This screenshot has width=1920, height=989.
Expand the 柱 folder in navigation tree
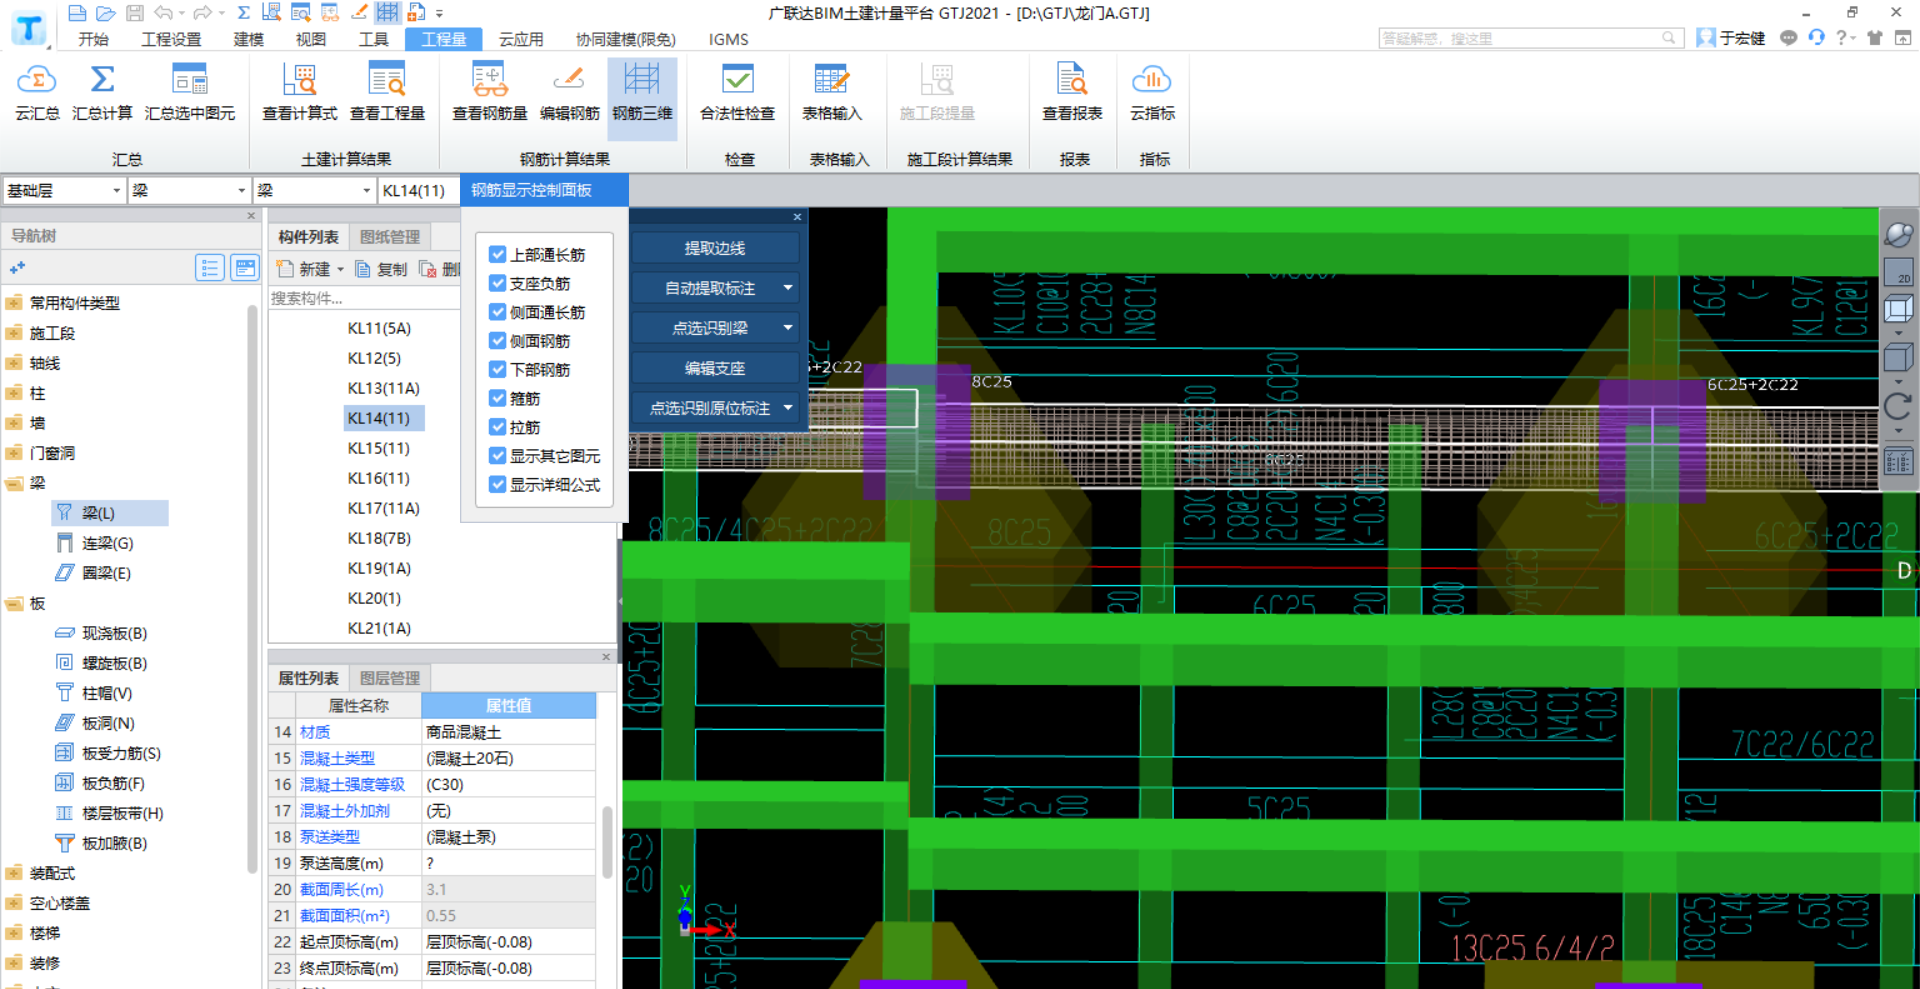click(x=14, y=393)
